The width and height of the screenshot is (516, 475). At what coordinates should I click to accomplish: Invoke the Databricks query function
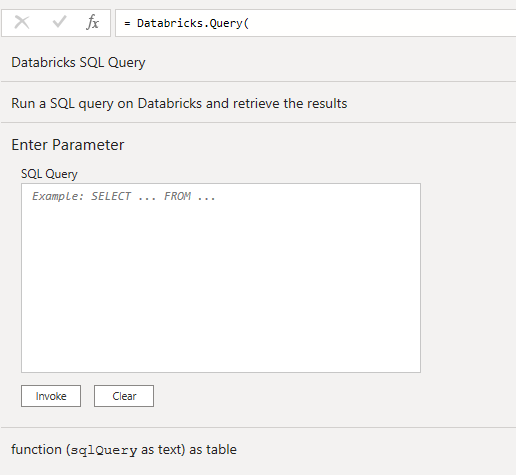51,396
